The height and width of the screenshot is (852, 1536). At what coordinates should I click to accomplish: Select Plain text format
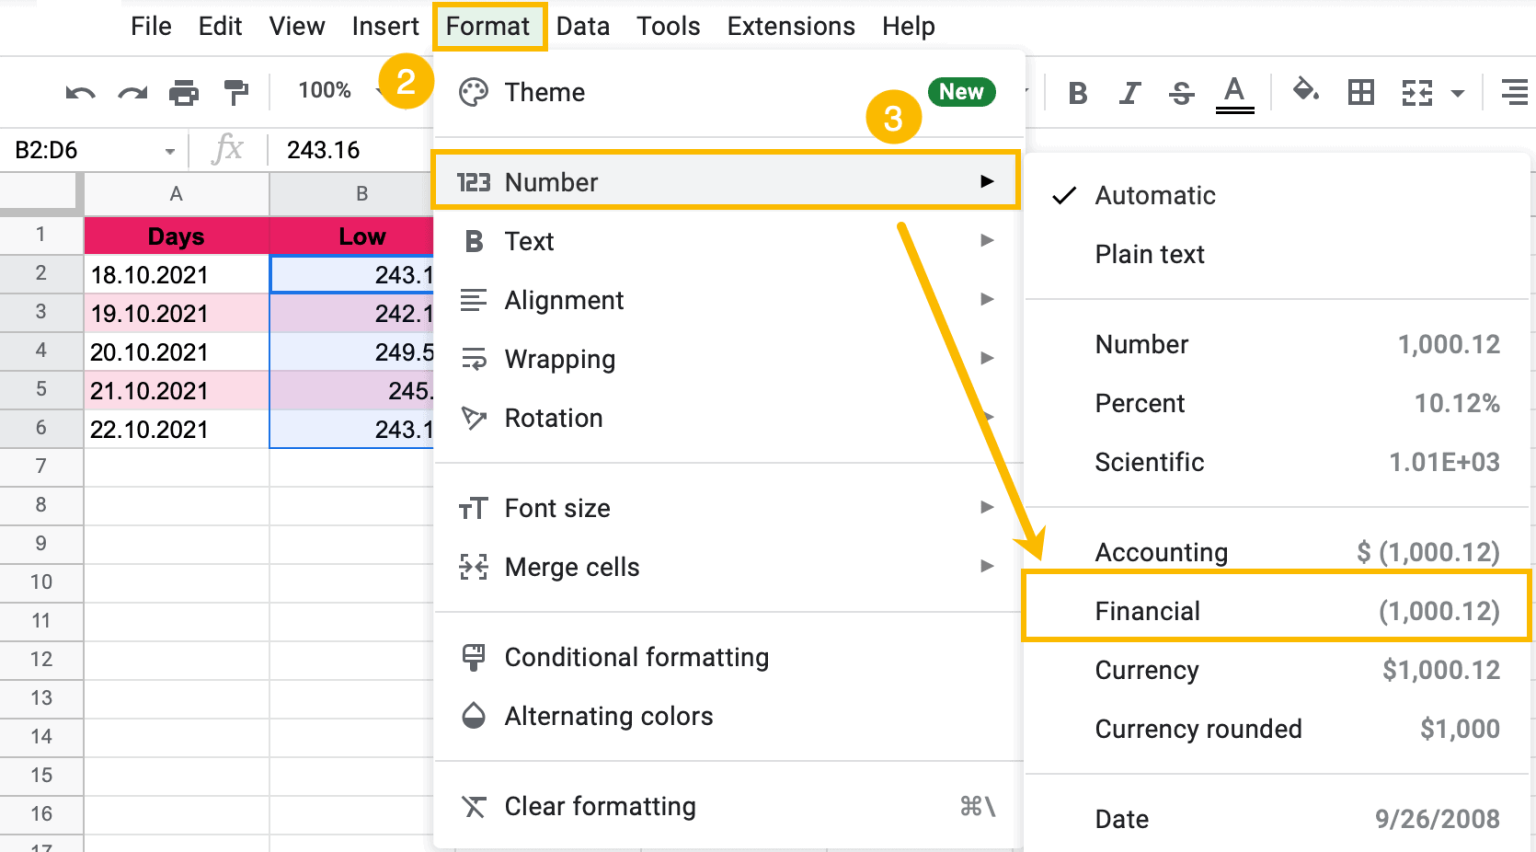click(1149, 254)
